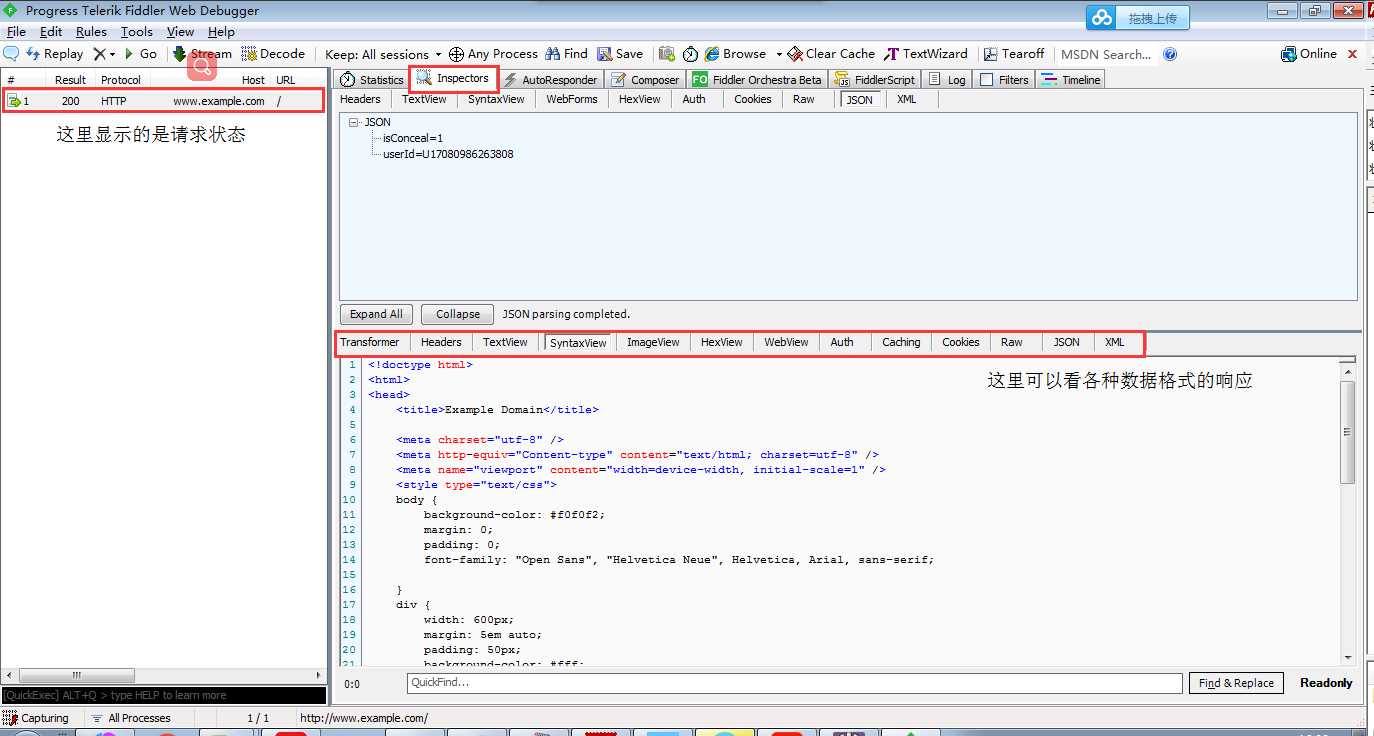Select the userId=U17080986263808 node
This screenshot has height=736, width=1374.
[x=448, y=154]
